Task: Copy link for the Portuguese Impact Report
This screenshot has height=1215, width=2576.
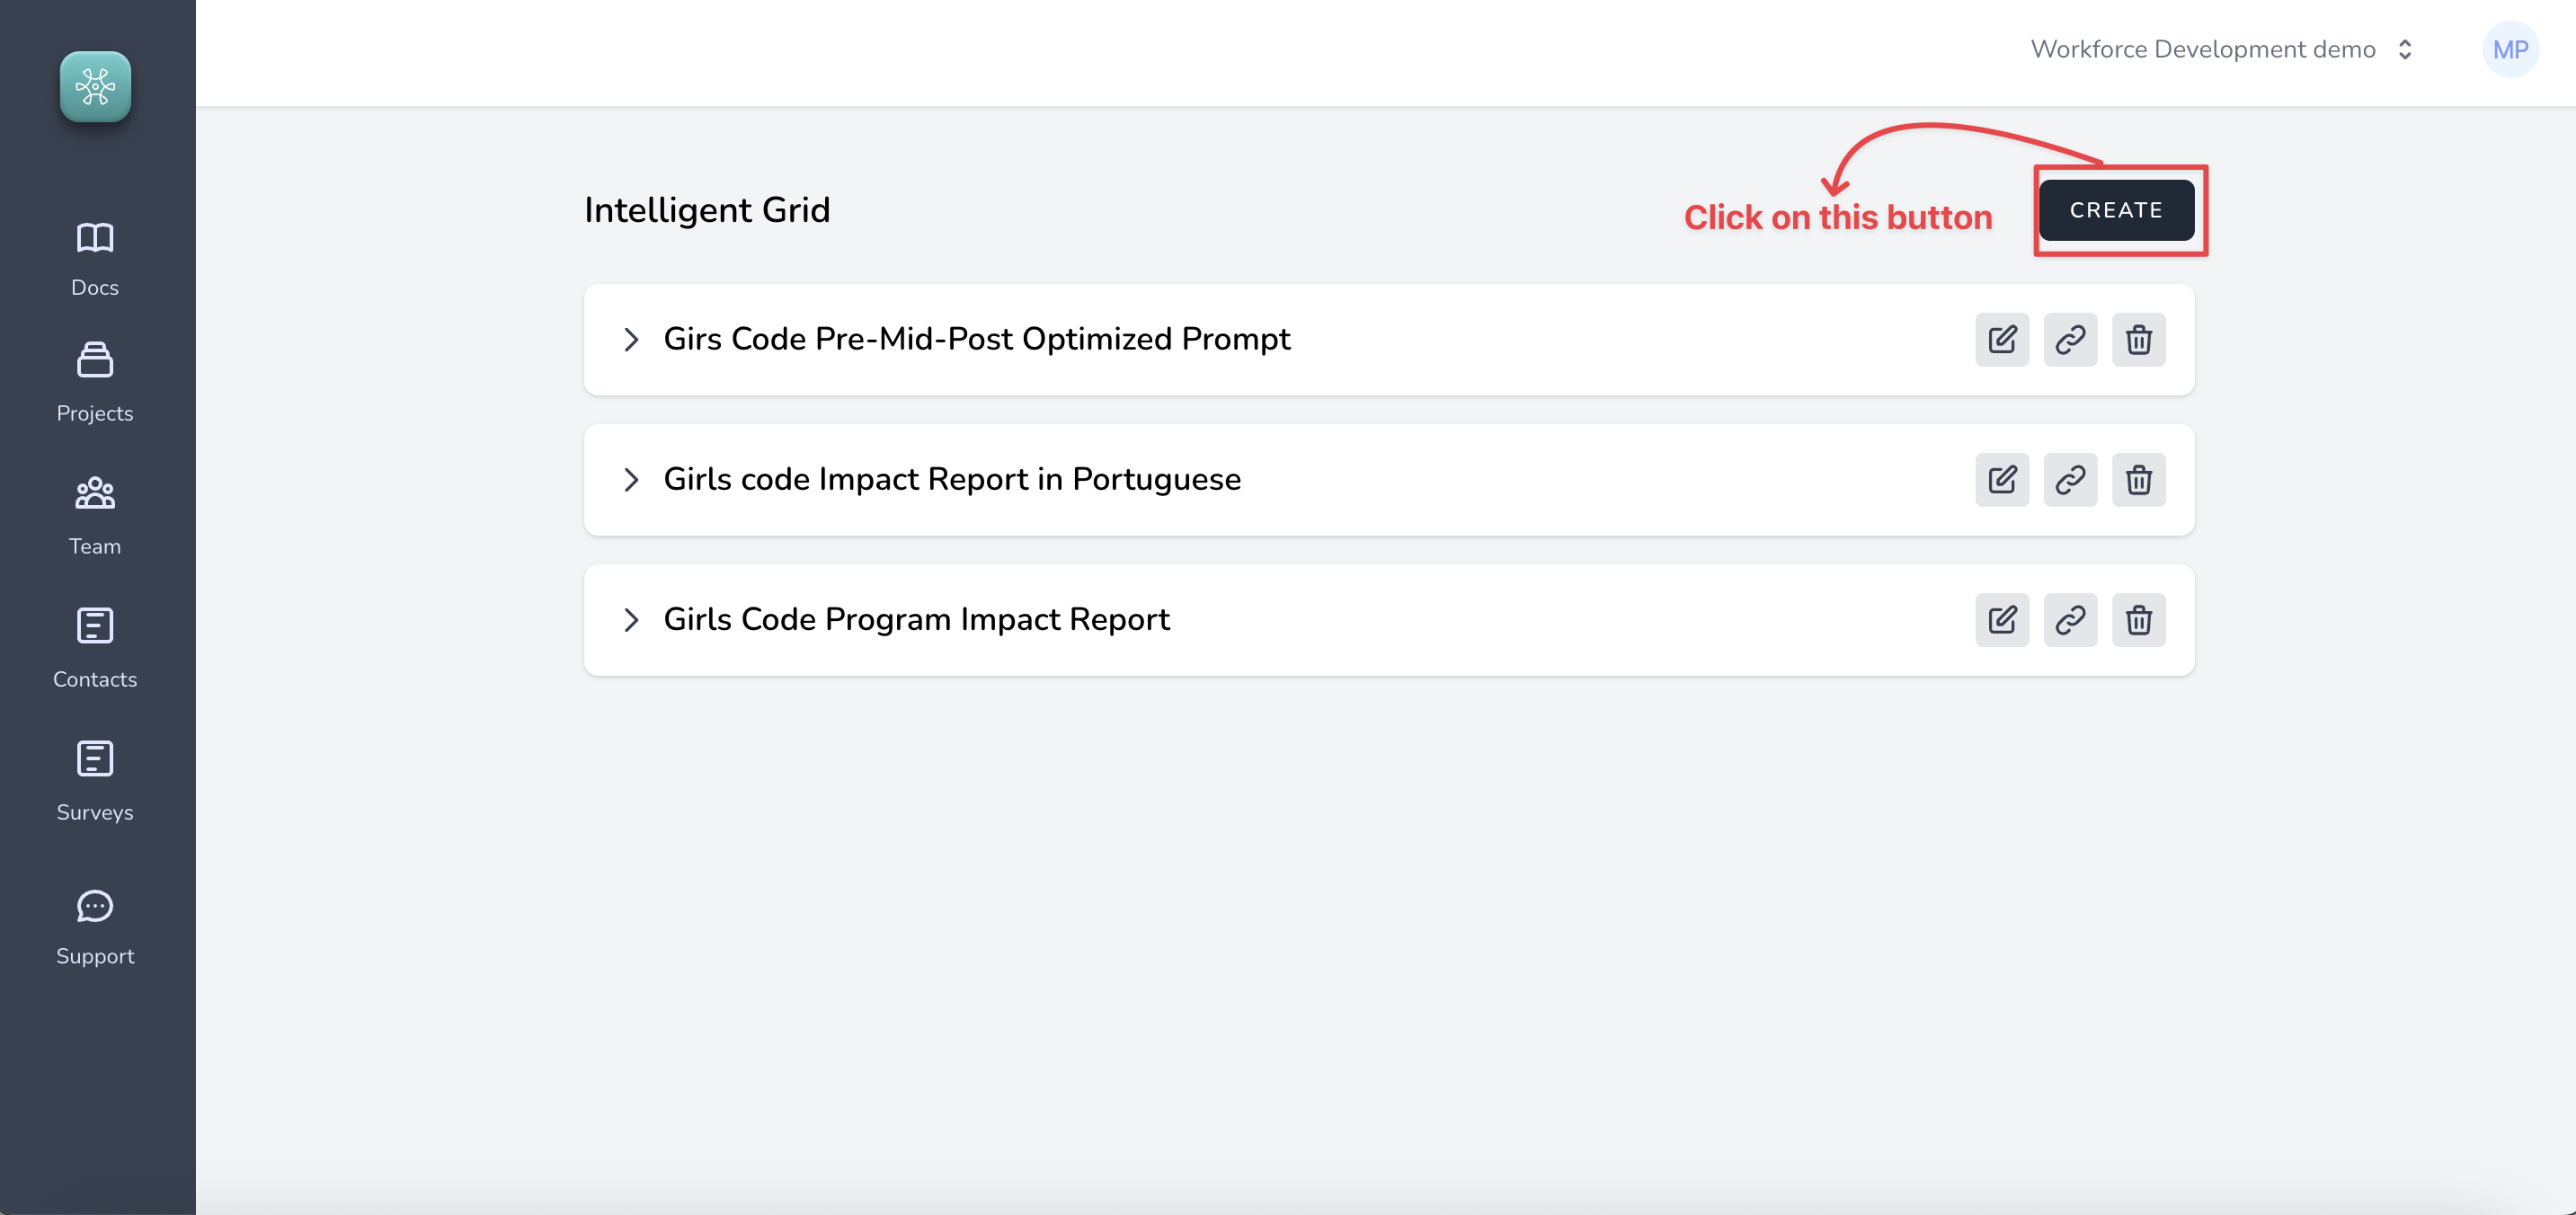Action: pos(2070,480)
